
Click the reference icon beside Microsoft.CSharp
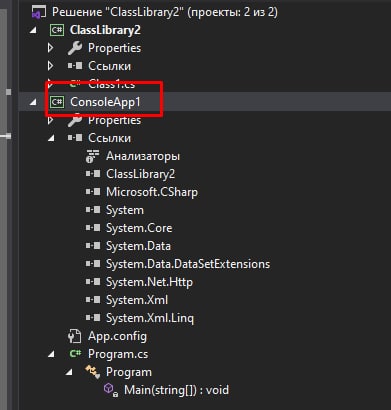coord(93,192)
